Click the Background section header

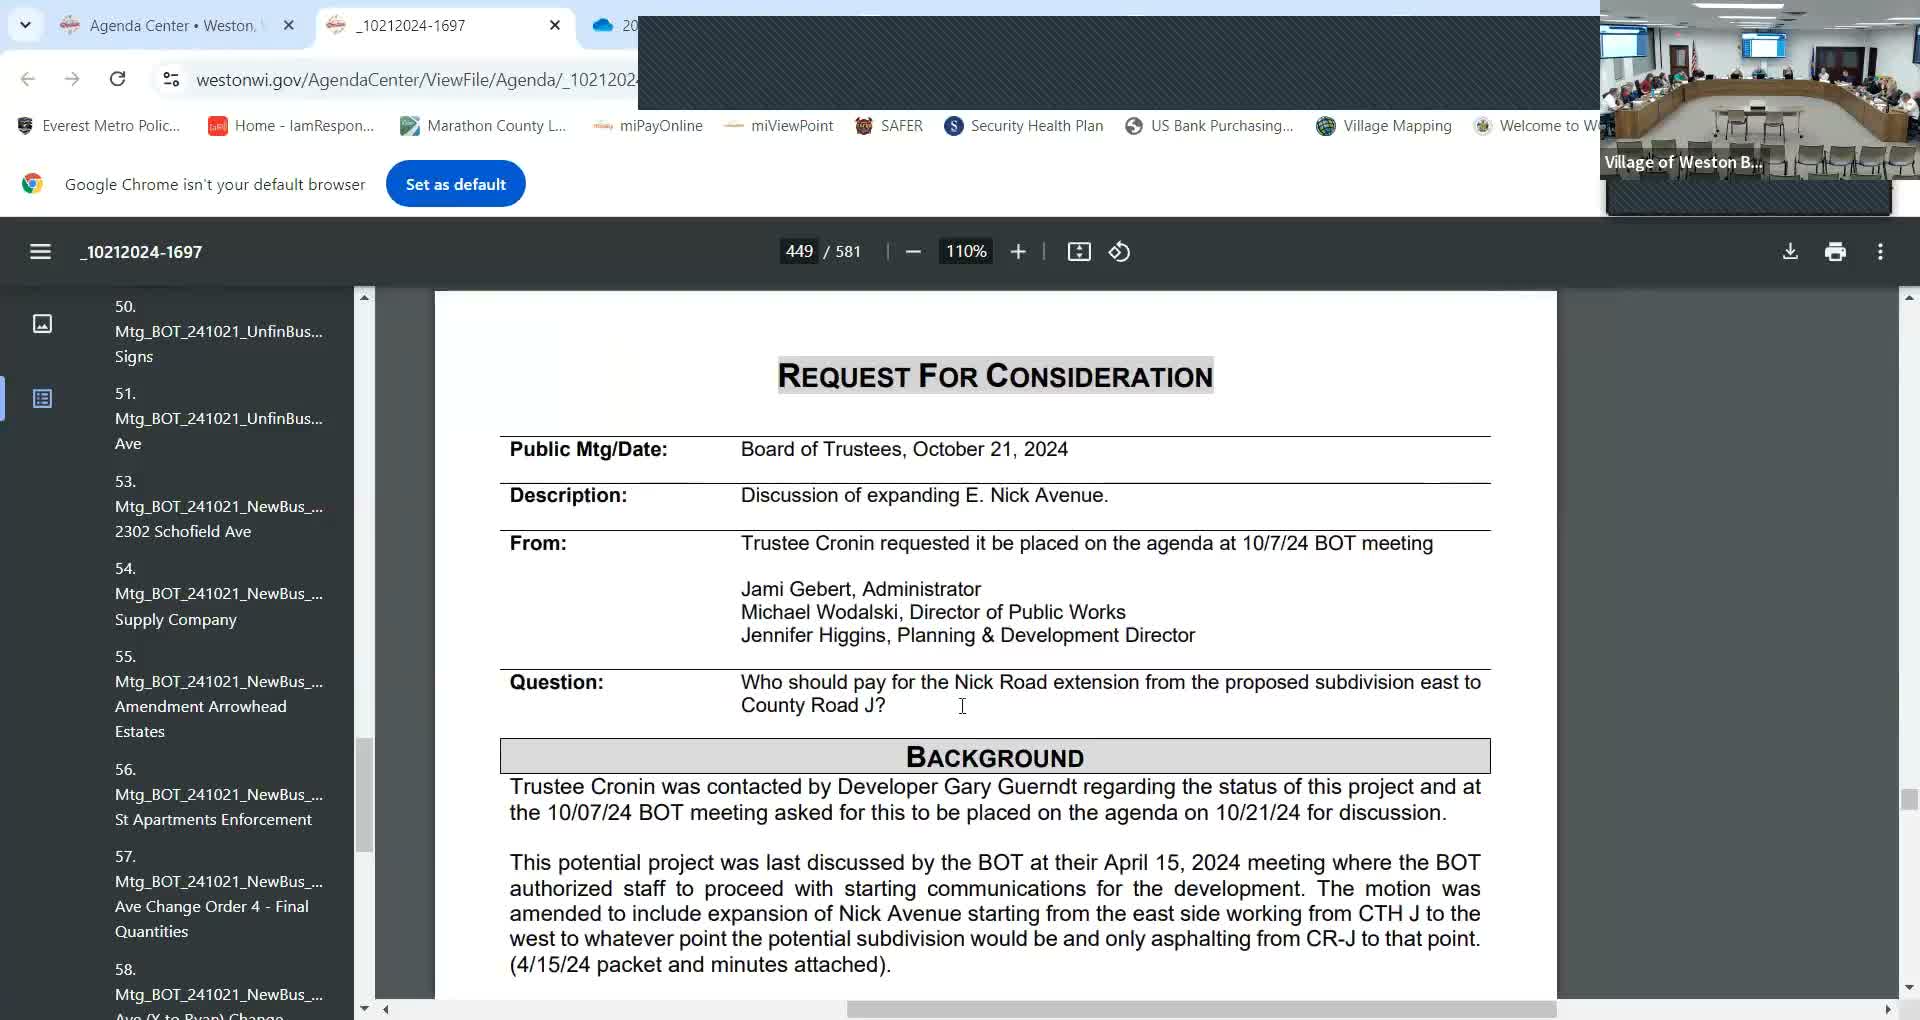pos(995,756)
